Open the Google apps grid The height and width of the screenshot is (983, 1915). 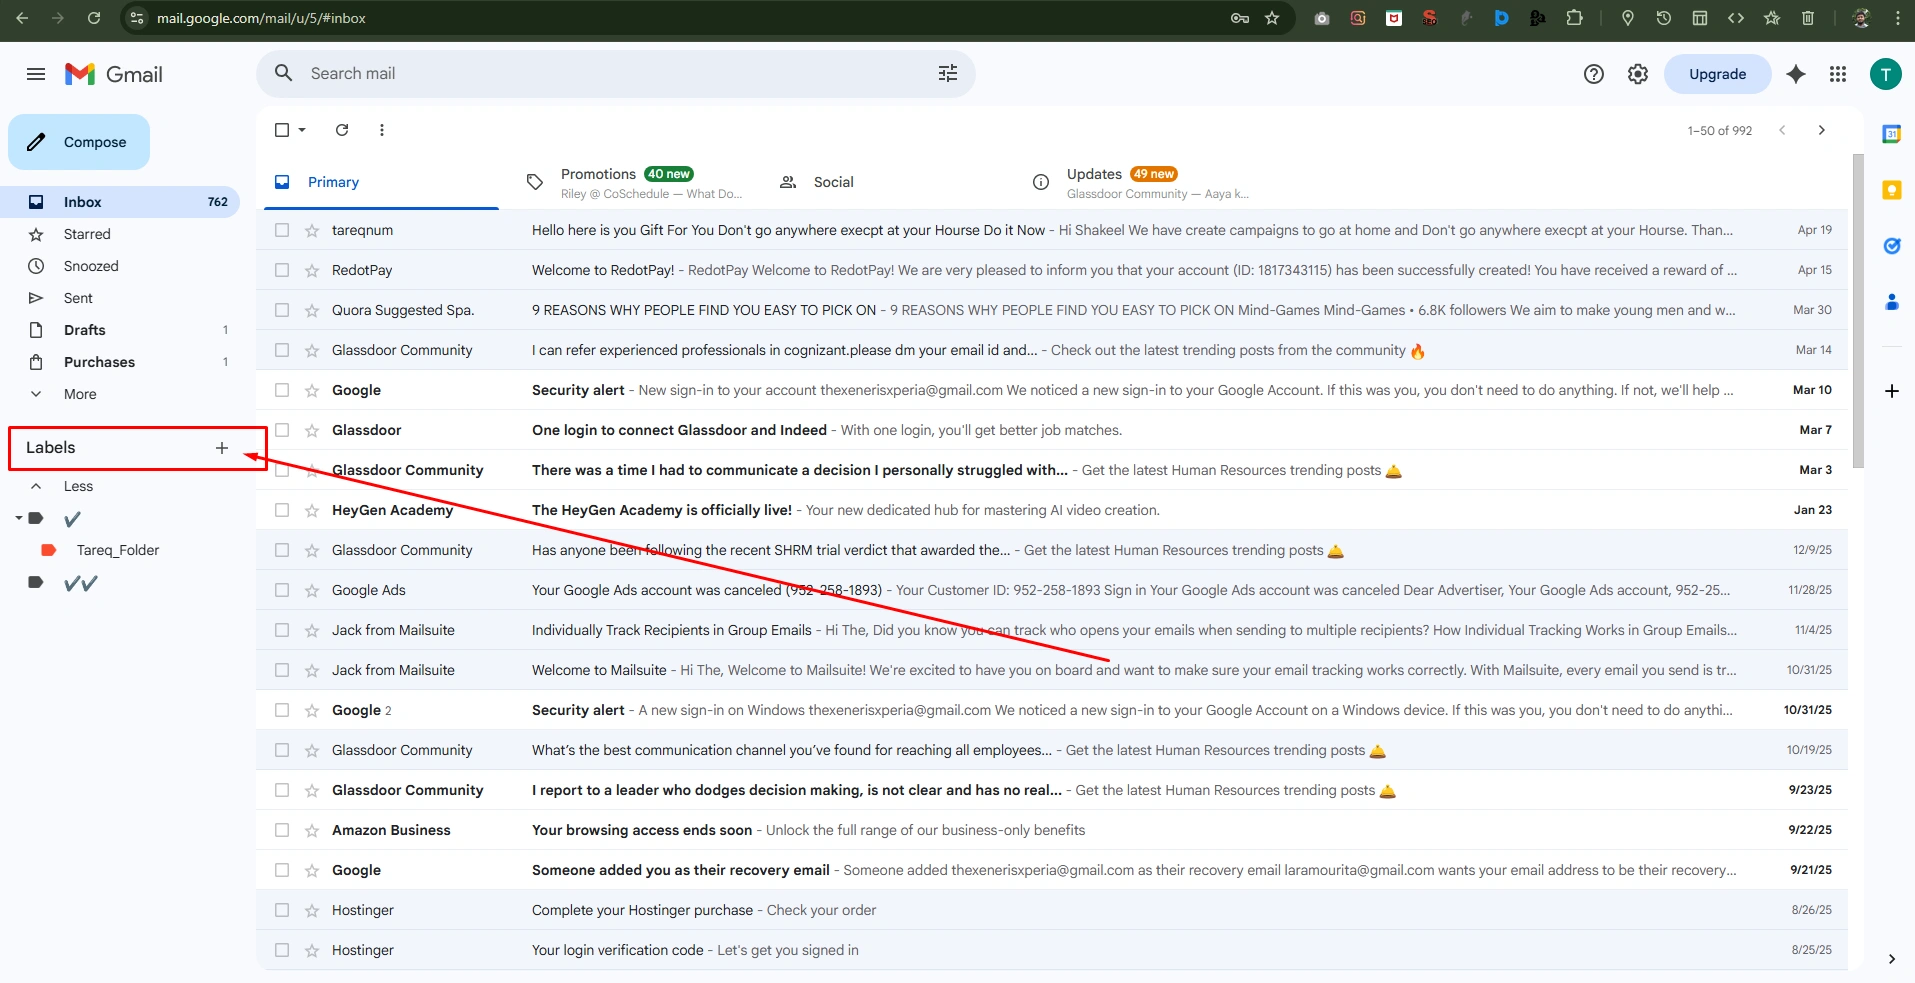click(1838, 74)
